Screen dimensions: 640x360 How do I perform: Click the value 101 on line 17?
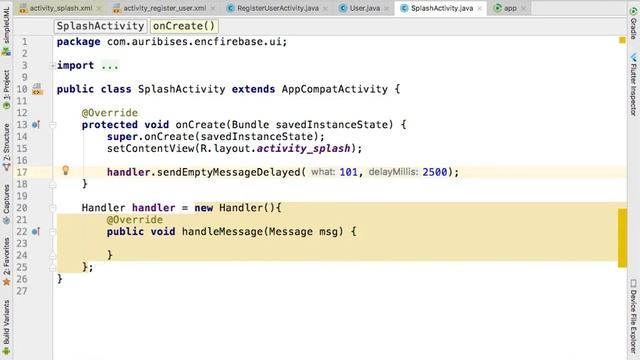pos(349,172)
